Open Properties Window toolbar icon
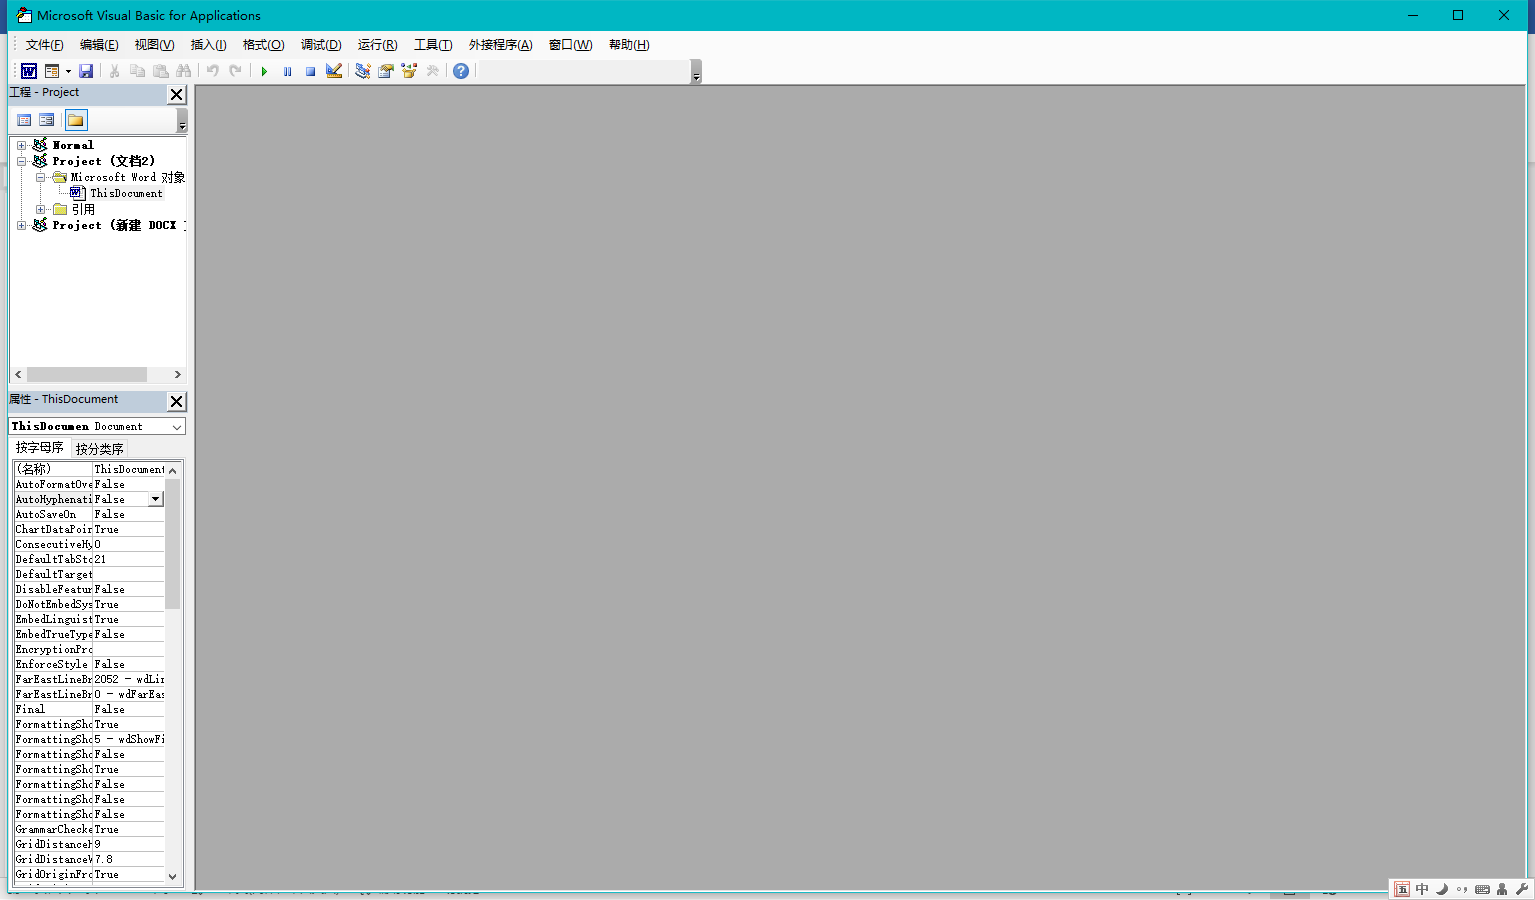Screen dimensions: 1535x900 point(385,71)
